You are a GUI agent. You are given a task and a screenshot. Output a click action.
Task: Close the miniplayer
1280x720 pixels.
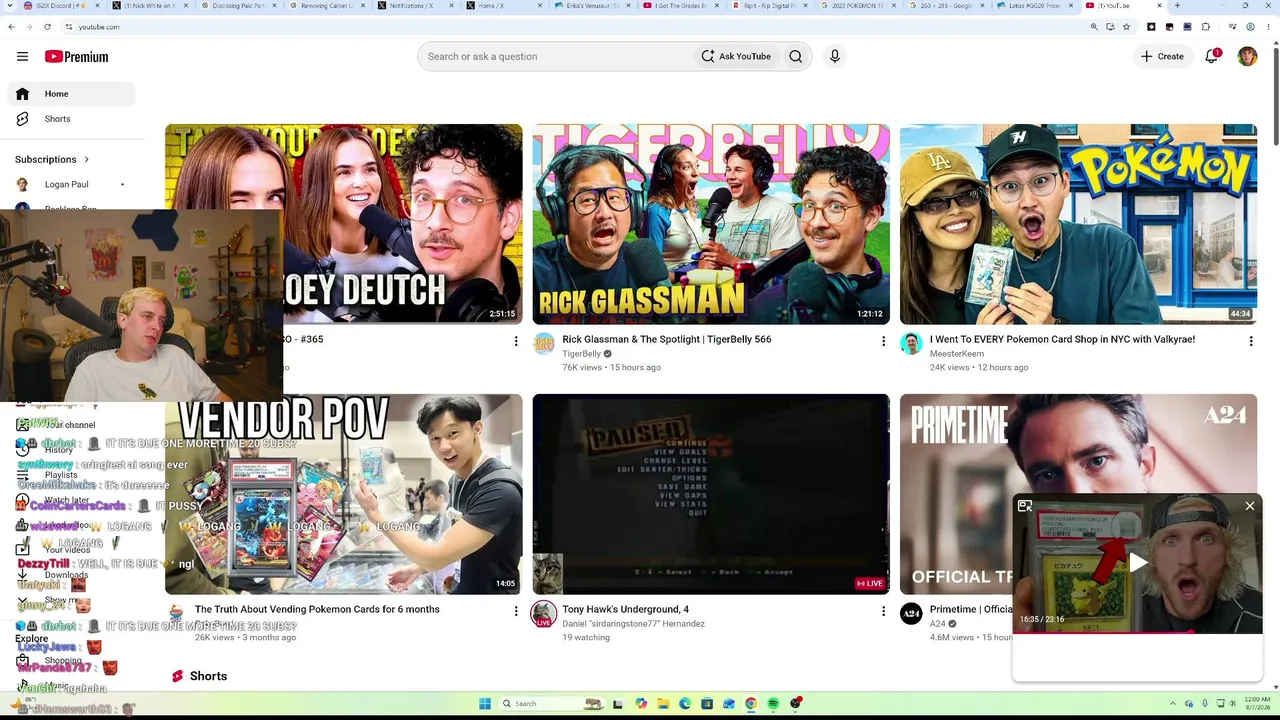pos(1250,507)
